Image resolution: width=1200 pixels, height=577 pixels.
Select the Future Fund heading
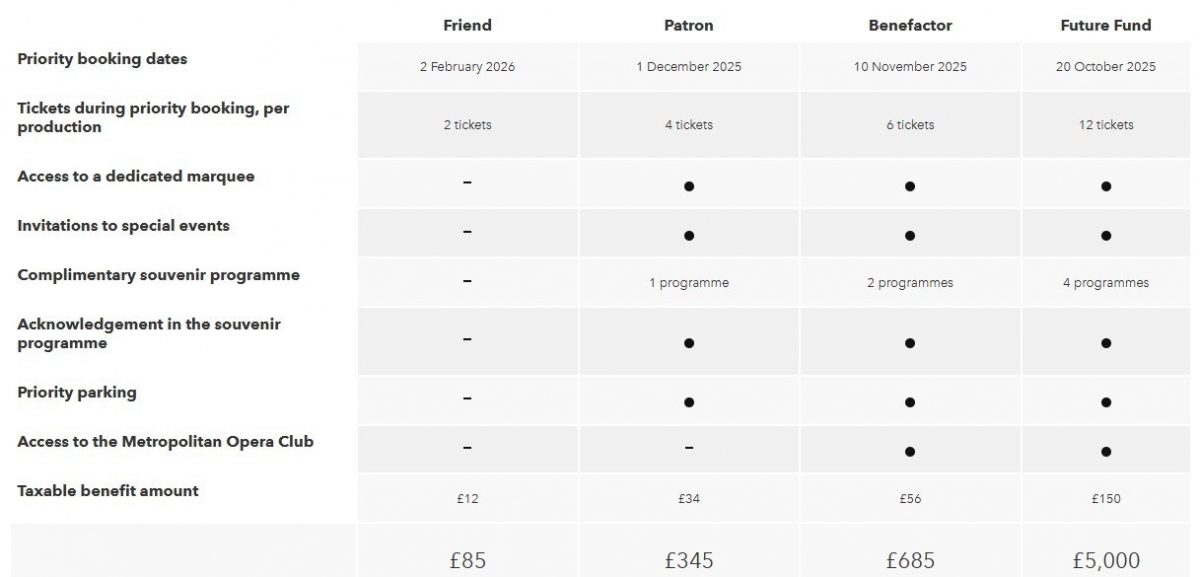tap(1105, 25)
